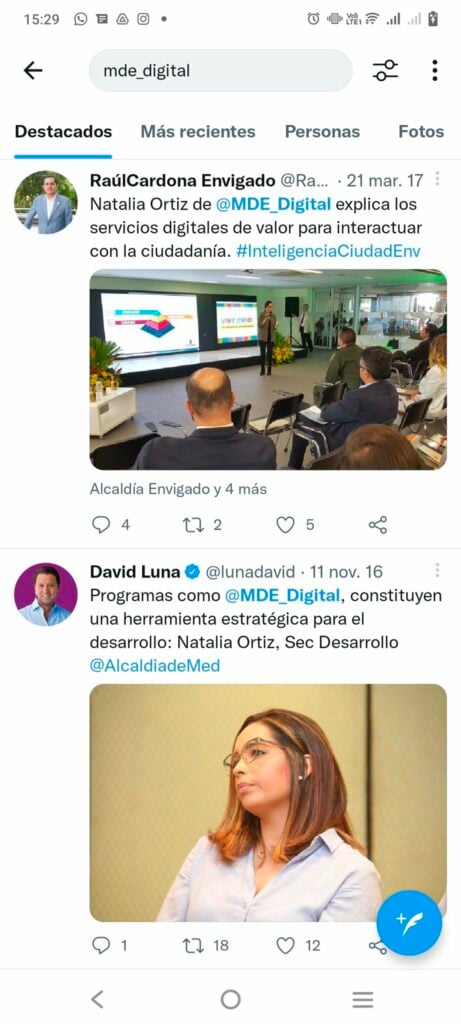Open RaúlCardona Envigado profile picture
The height and width of the screenshot is (1024, 461).
click(x=46, y=202)
